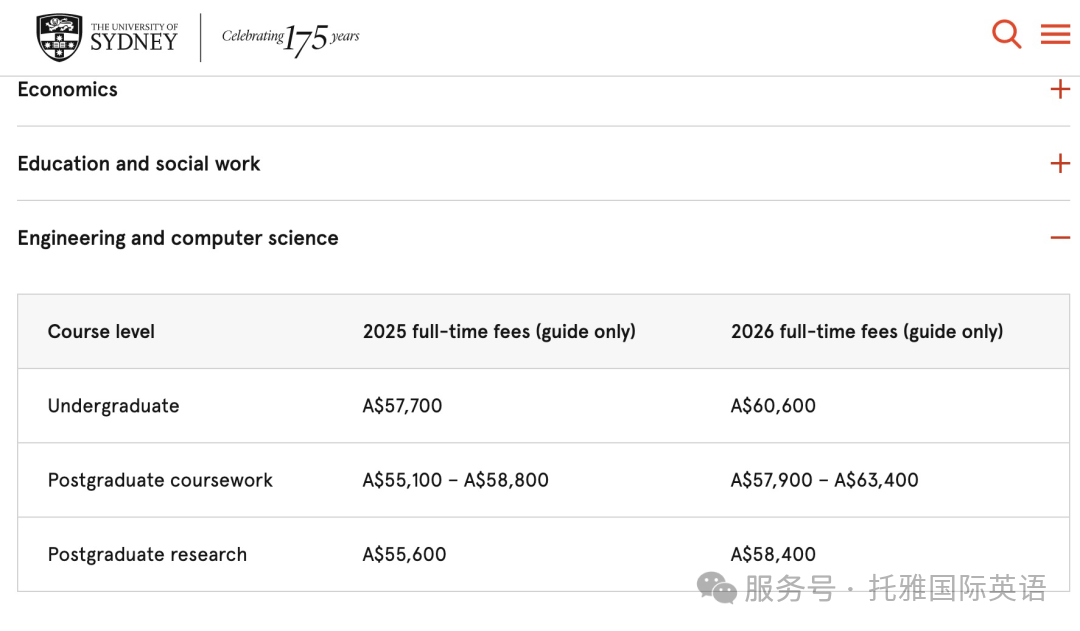Select the Undergraduate row label
The height and width of the screenshot is (631, 1080).
pyautogui.click(x=114, y=406)
